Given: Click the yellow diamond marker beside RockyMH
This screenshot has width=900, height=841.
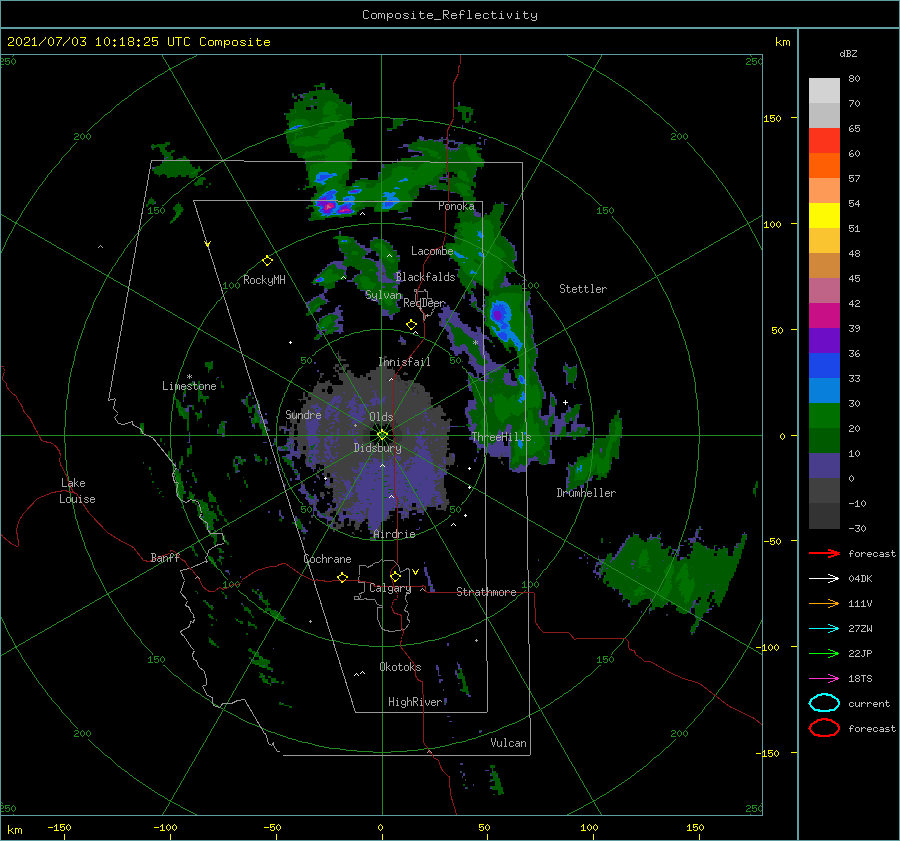Looking at the screenshot, I should tap(267, 261).
